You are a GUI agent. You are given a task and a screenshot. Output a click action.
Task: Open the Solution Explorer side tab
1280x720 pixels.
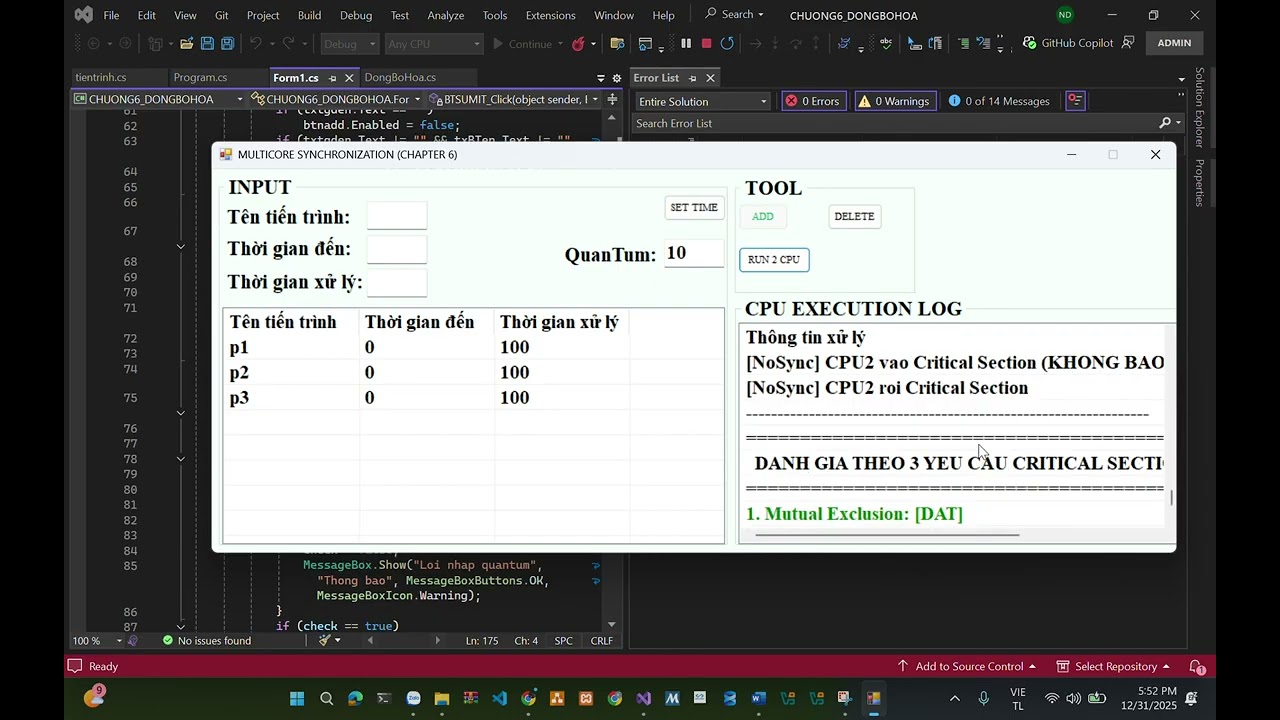[1199, 108]
